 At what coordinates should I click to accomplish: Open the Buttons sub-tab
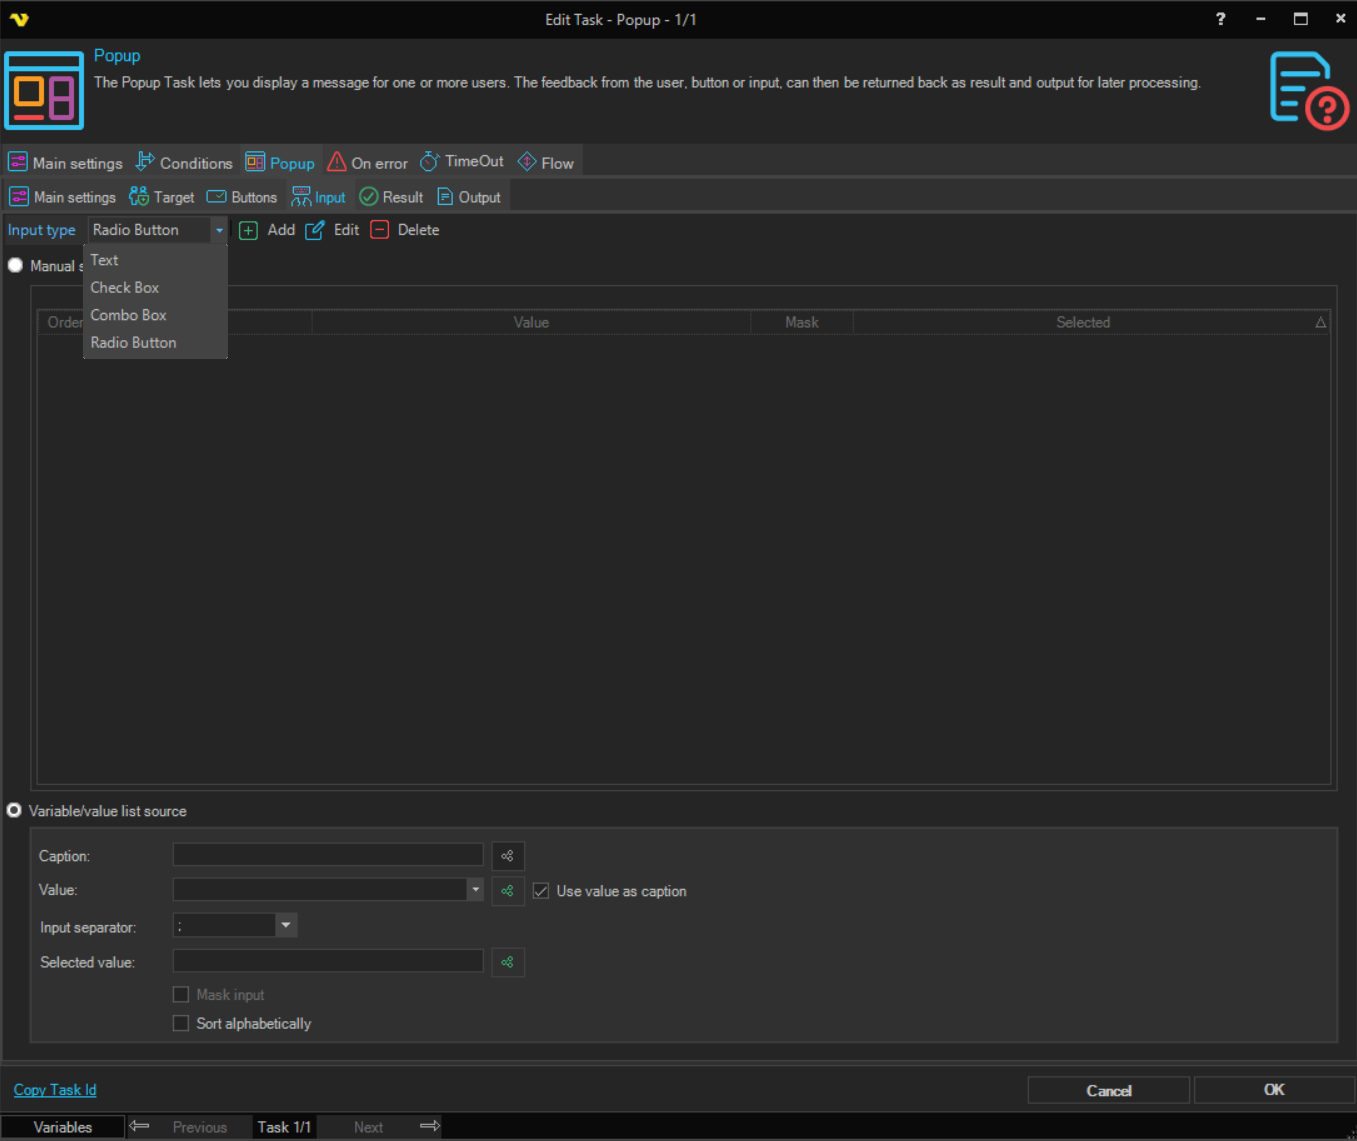point(242,197)
